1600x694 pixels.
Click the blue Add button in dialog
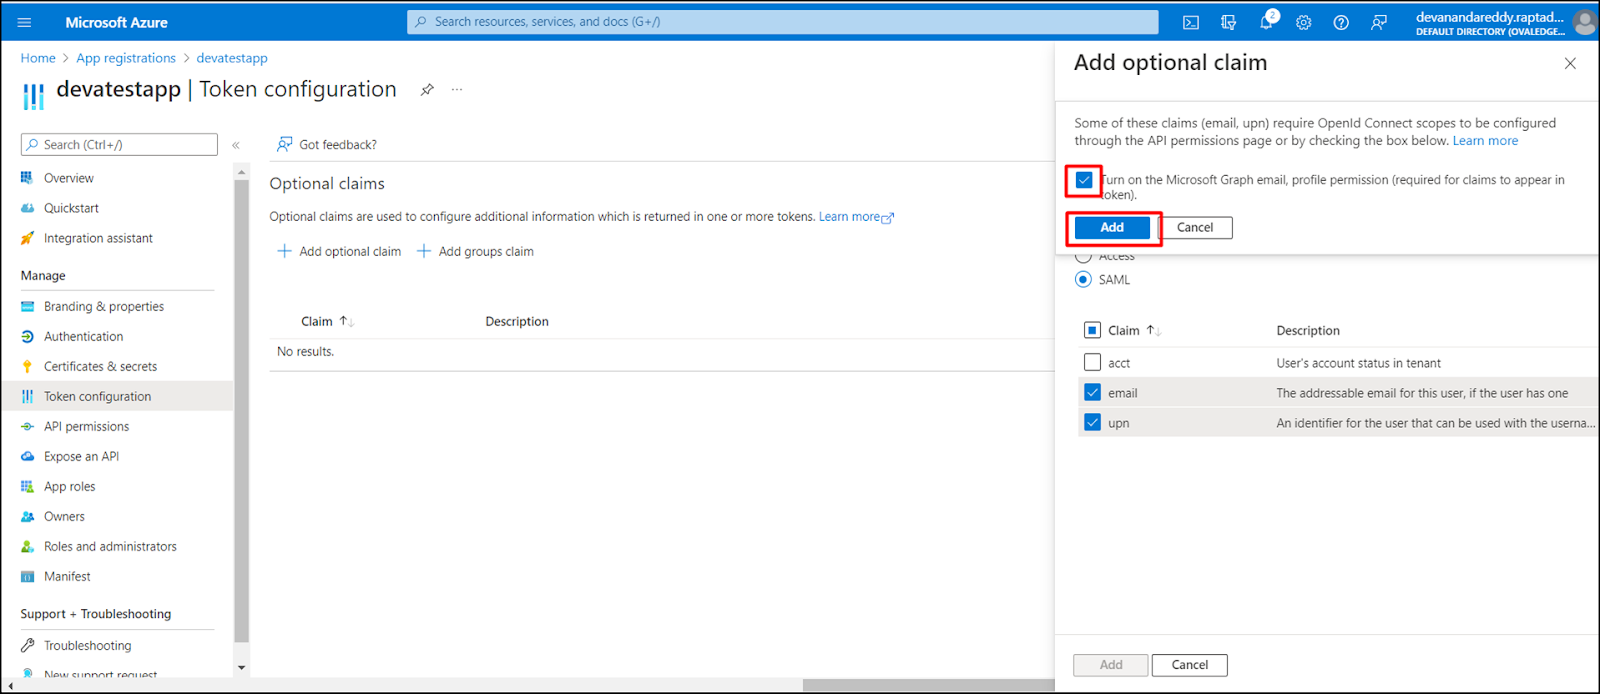[1112, 228]
